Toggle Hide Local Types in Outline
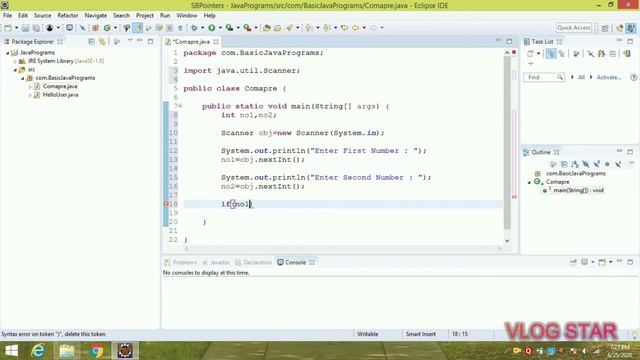This screenshot has height=360, width=640. 618,164
